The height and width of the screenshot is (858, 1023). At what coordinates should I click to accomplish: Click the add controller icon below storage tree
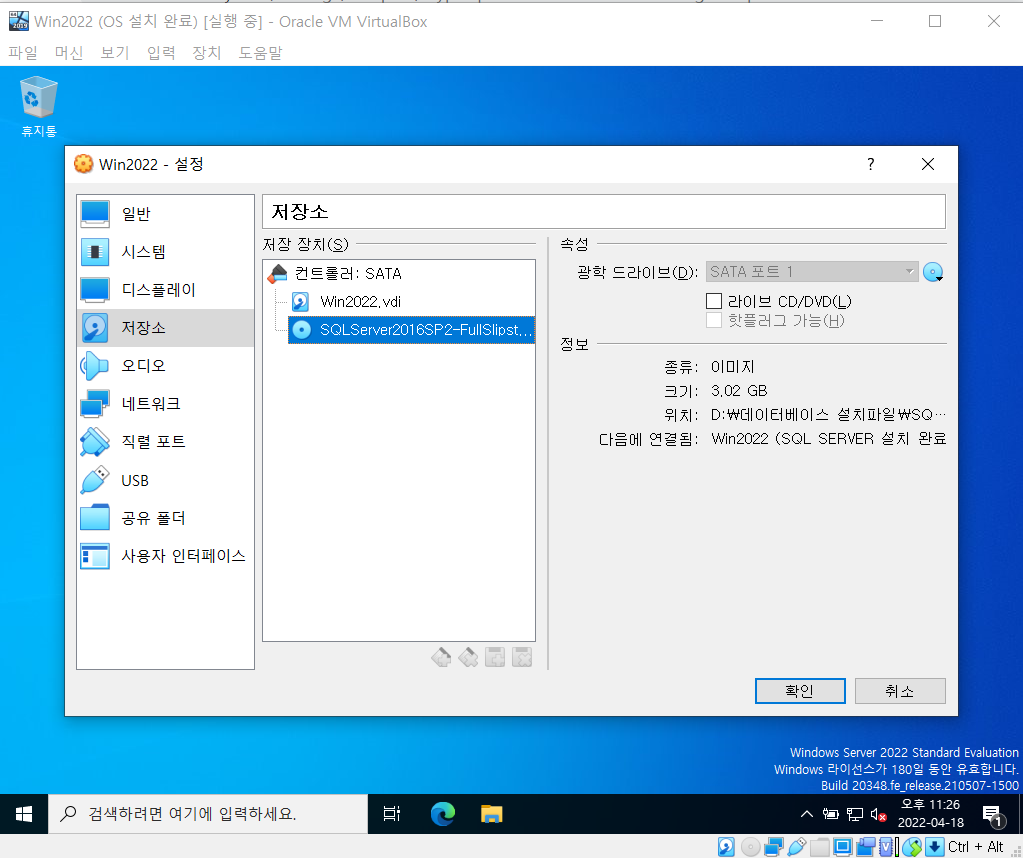tap(441, 657)
